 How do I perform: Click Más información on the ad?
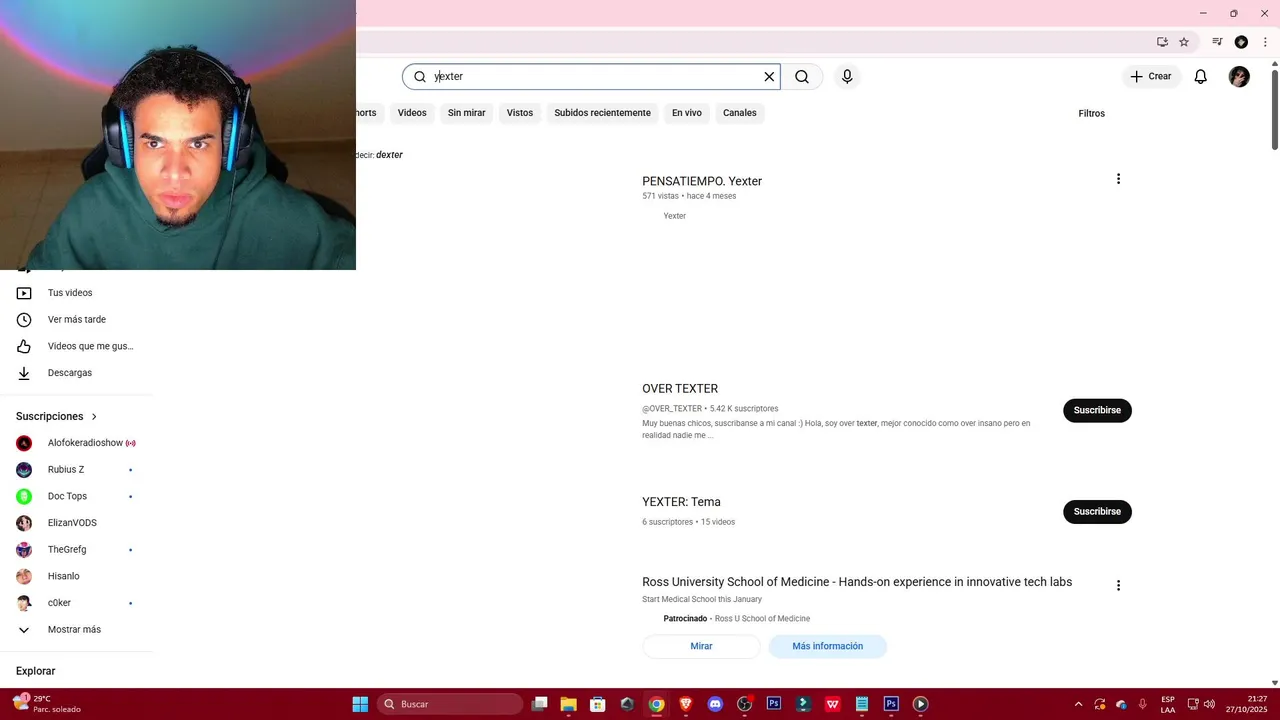point(827,646)
